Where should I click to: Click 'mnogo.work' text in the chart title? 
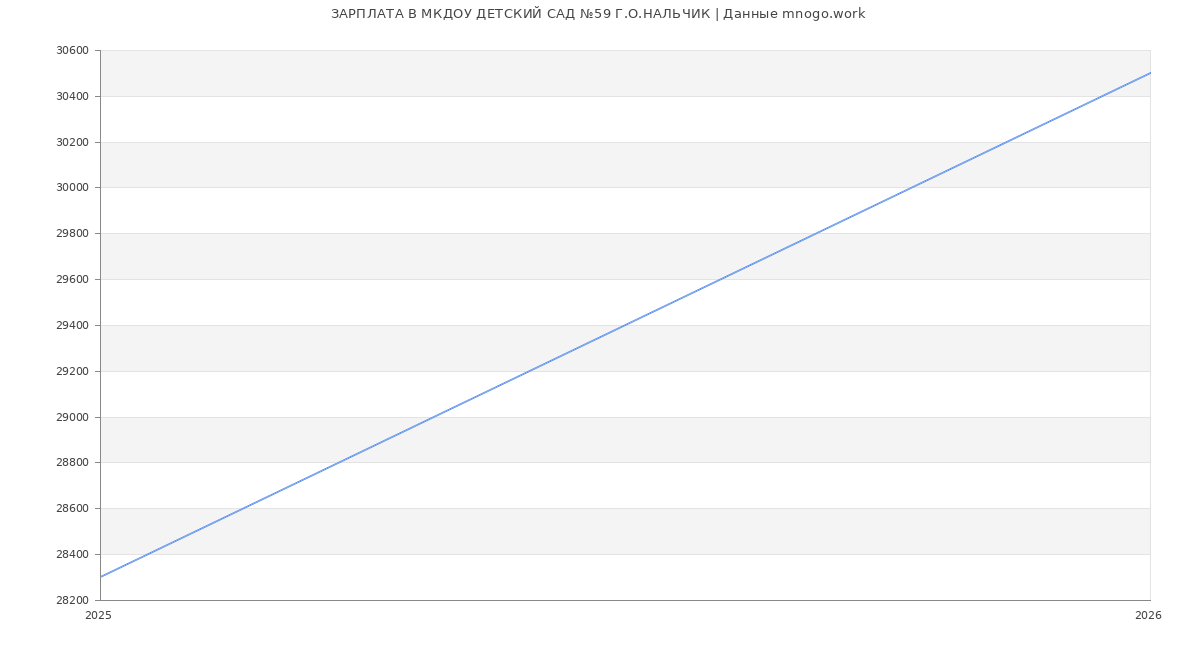(823, 14)
